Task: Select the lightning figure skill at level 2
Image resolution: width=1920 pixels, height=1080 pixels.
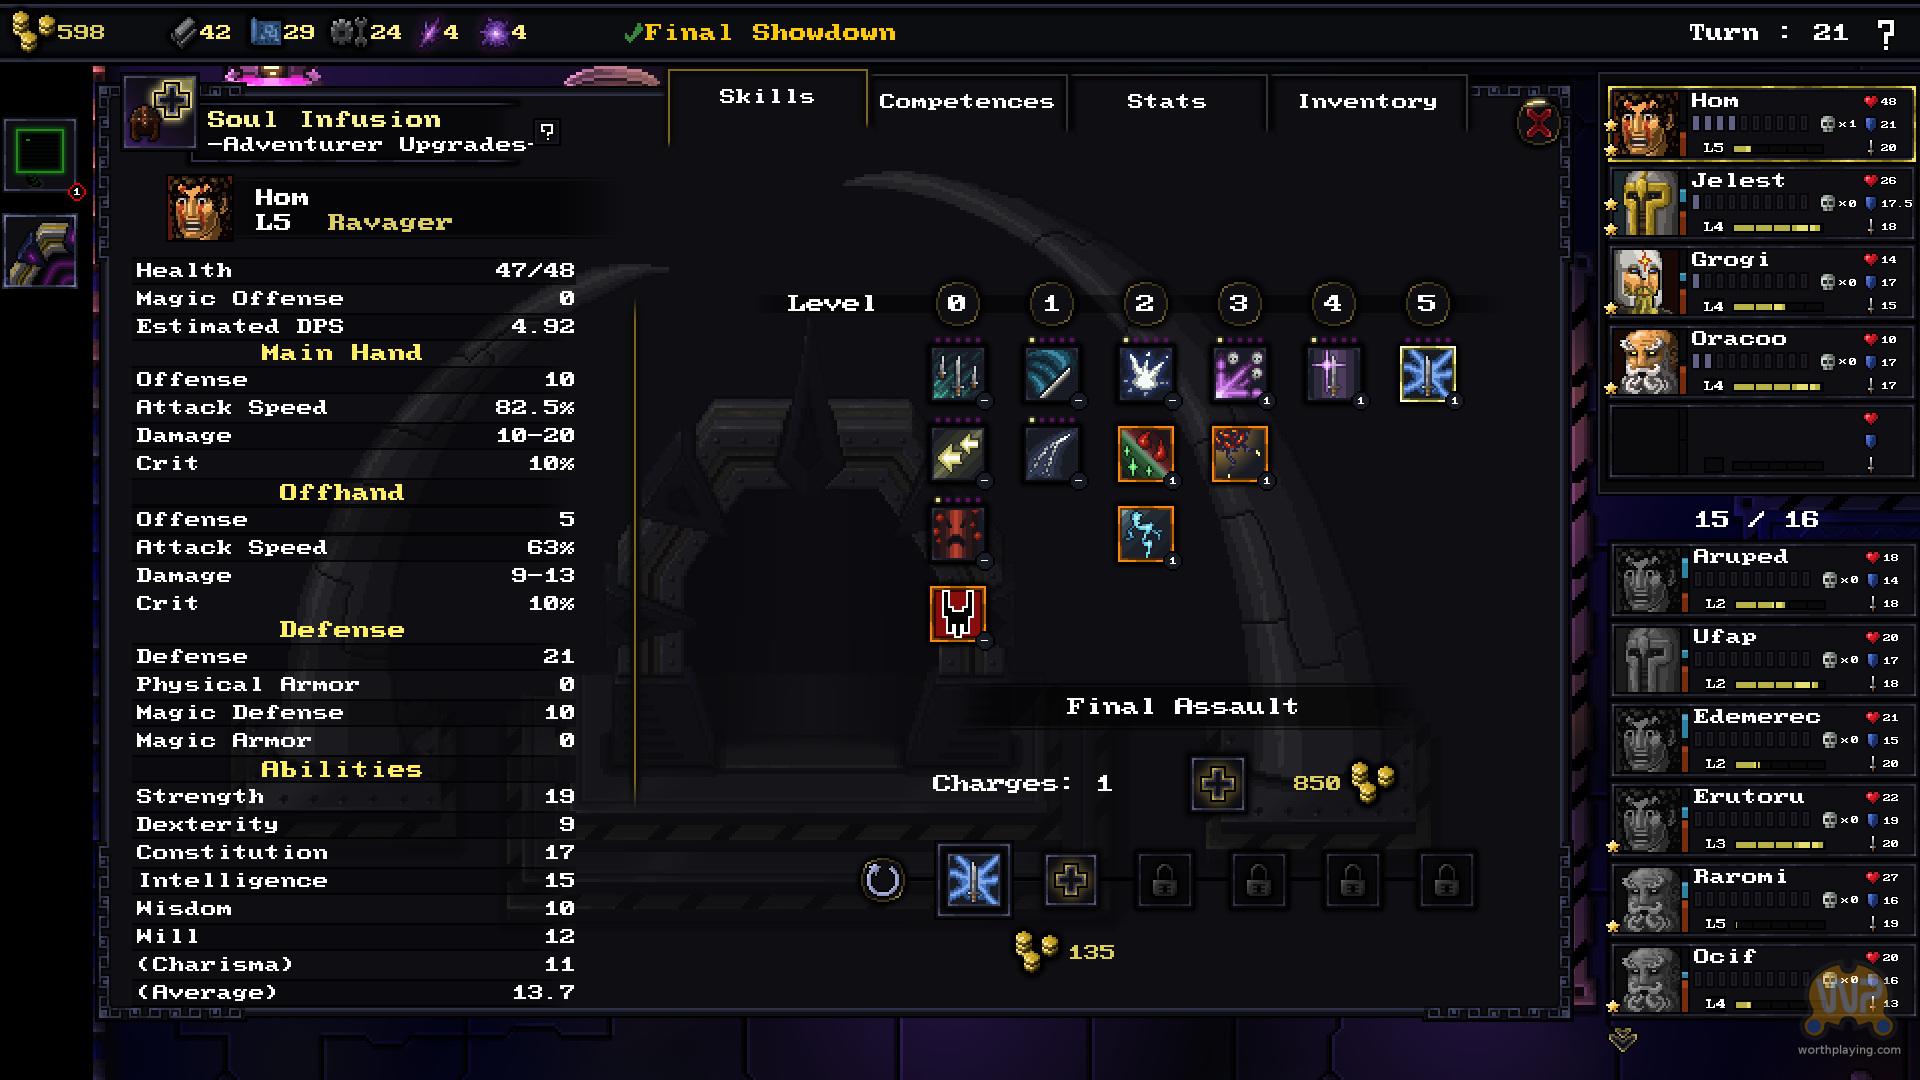Action: (x=1145, y=533)
